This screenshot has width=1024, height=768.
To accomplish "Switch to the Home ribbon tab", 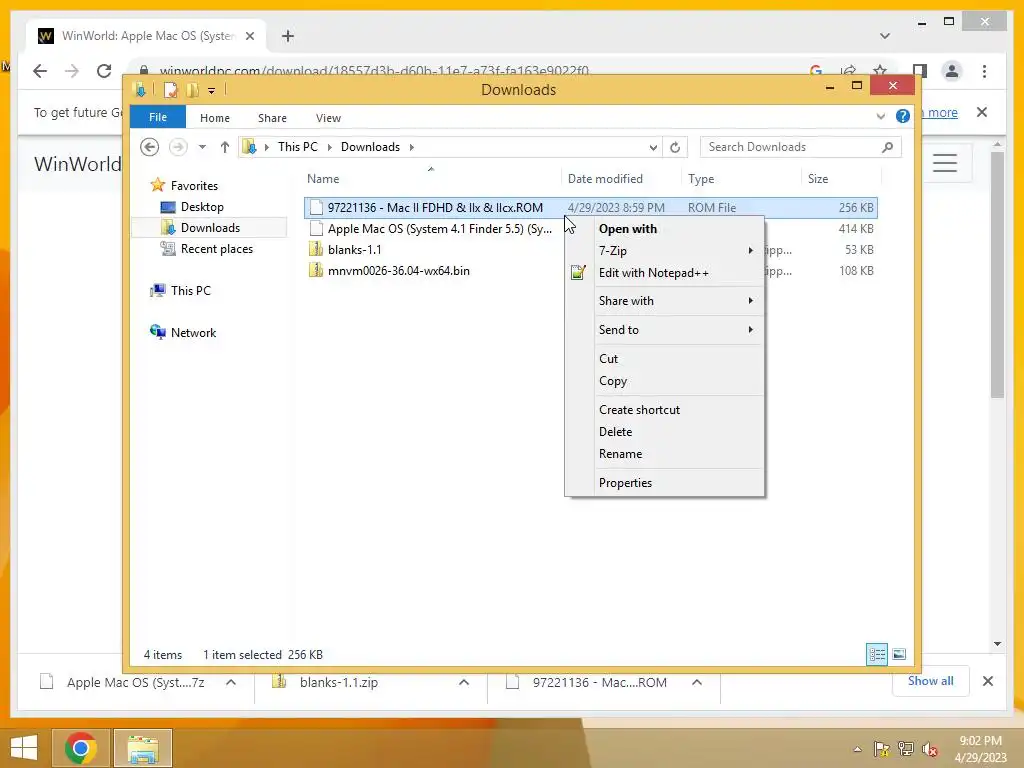I will coord(215,118).
